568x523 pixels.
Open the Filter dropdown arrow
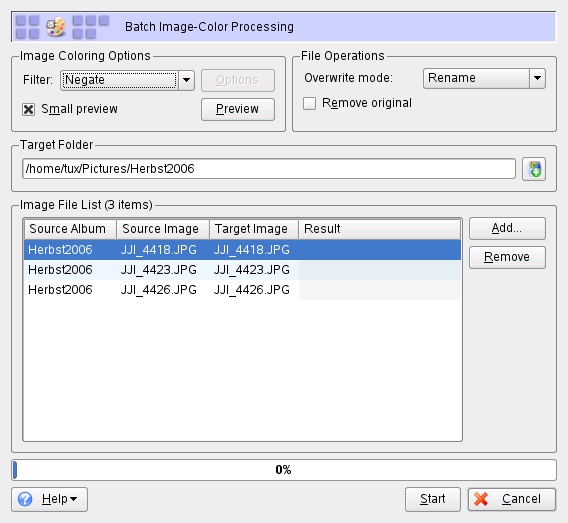point(186,80)
